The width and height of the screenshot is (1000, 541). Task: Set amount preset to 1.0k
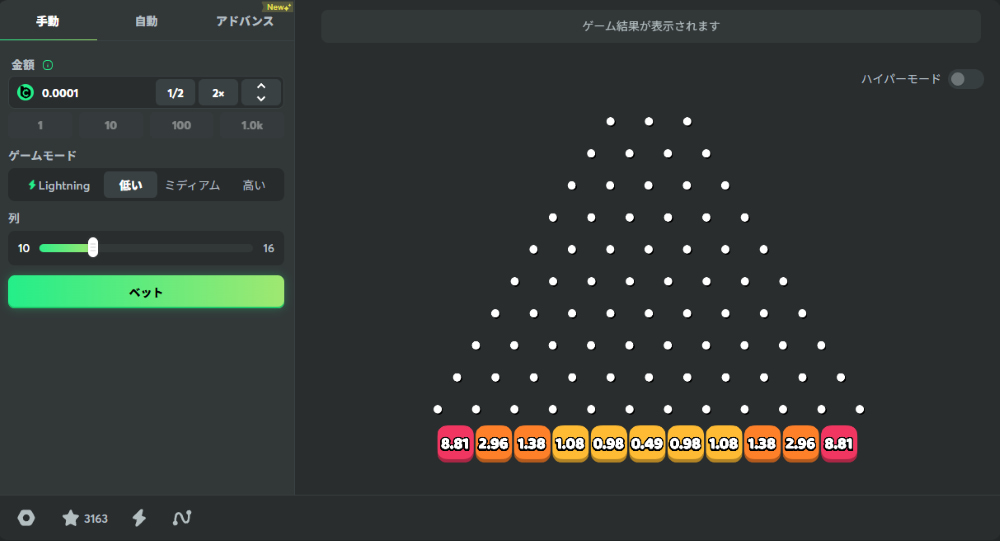tap(252, 126)
